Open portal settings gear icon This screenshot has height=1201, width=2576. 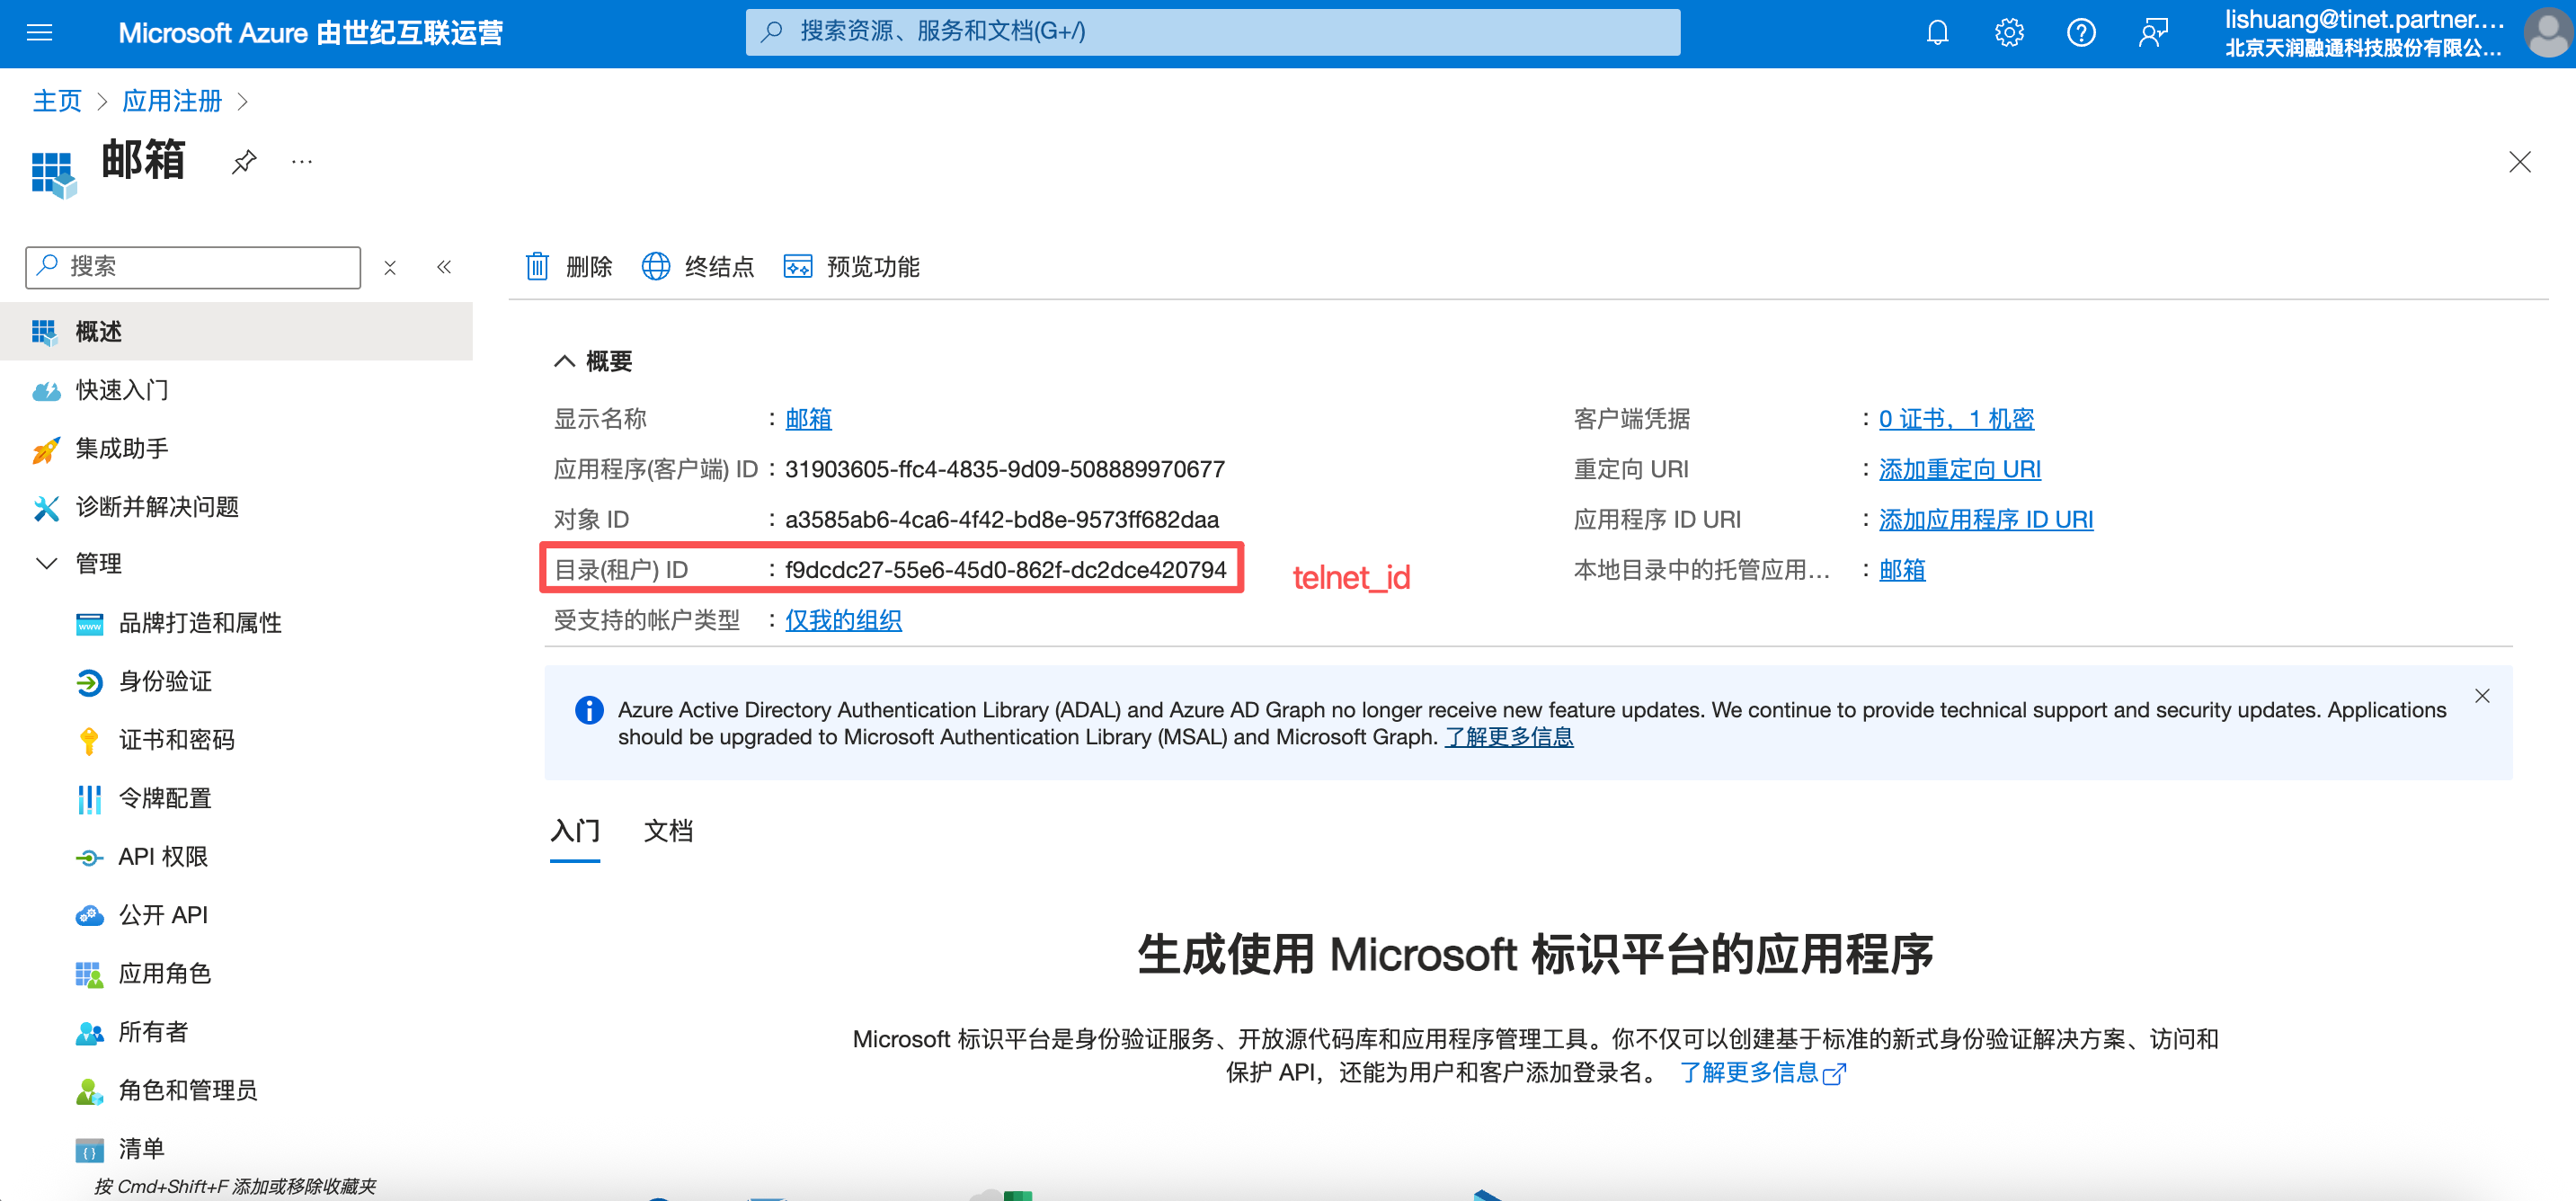click(x=2008, y=33)
